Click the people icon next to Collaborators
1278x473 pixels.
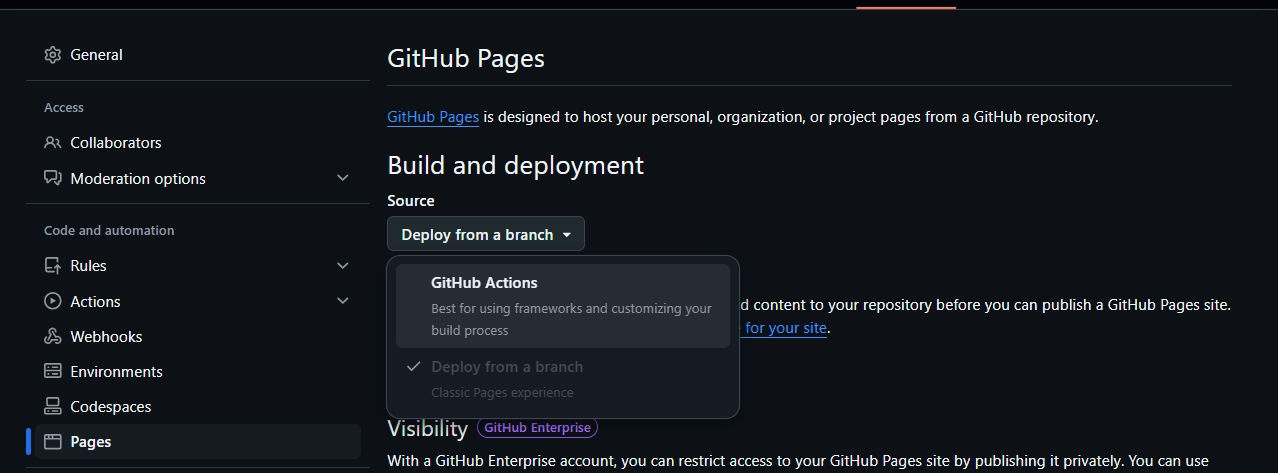point(53,143)
